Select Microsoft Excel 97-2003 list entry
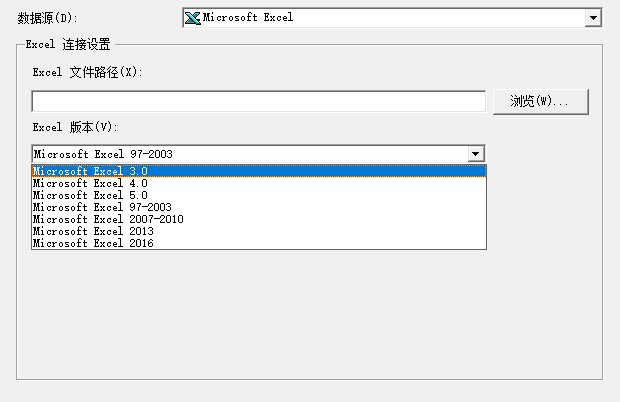Viewport: 620px width, 402px height. coord(102,207)
